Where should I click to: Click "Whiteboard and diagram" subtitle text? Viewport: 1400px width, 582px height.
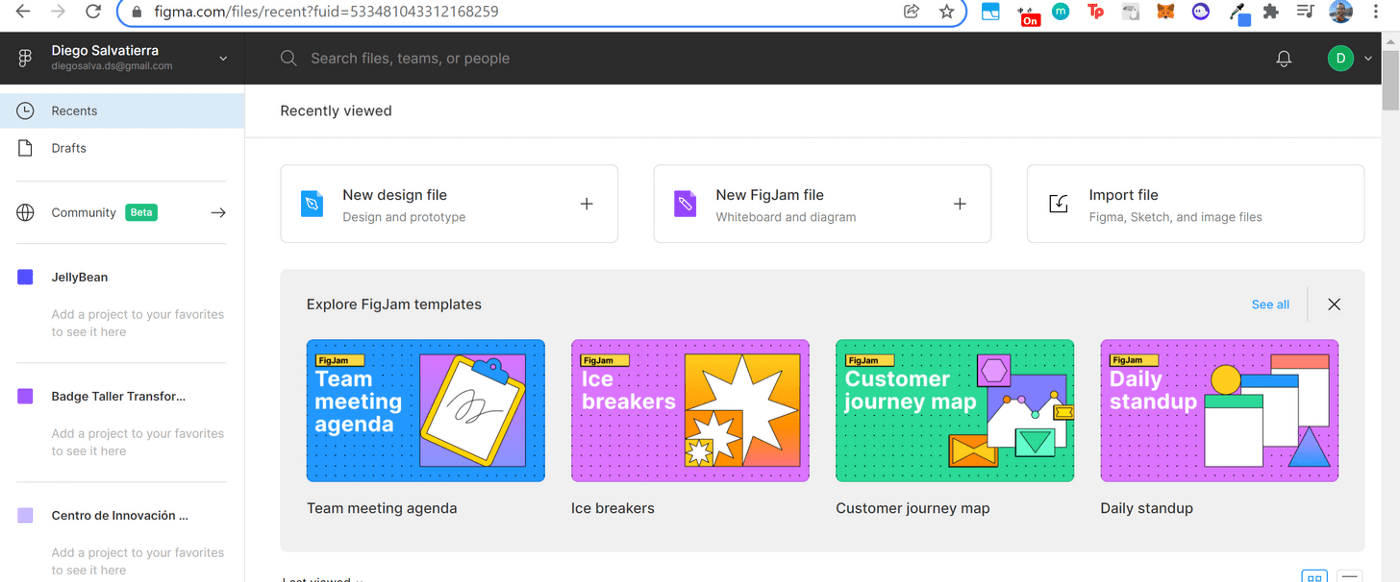[786, 217]
